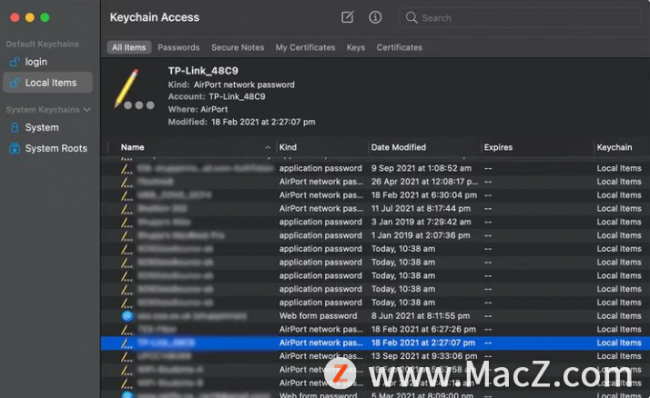Select row modified 3 Jan 2019 at 7:29:42 am
The image size is (650, 398).
coord(375,222)
